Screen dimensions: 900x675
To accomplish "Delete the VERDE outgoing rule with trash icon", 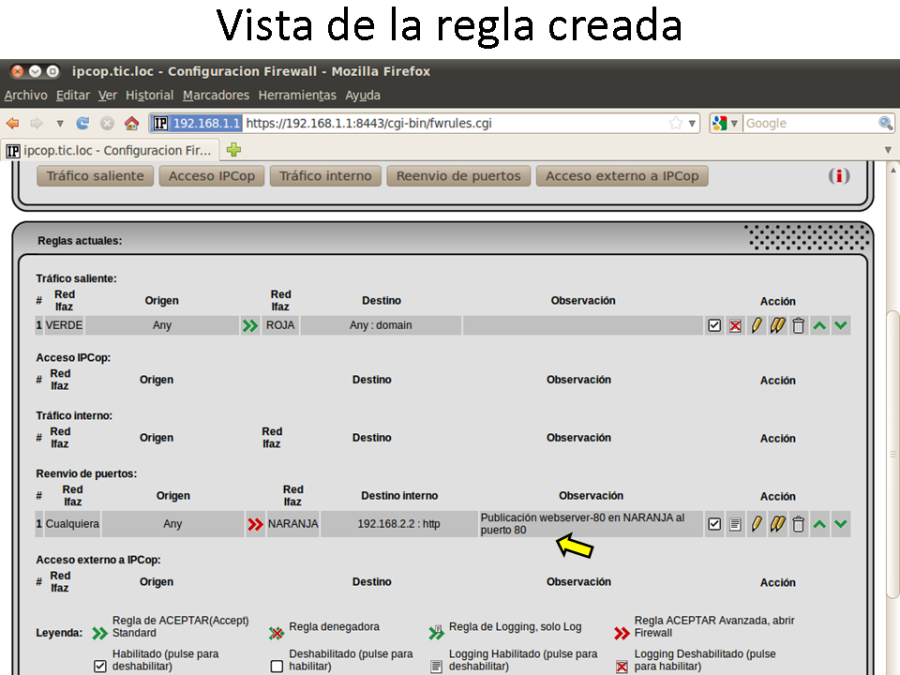I will click(800, 325).
